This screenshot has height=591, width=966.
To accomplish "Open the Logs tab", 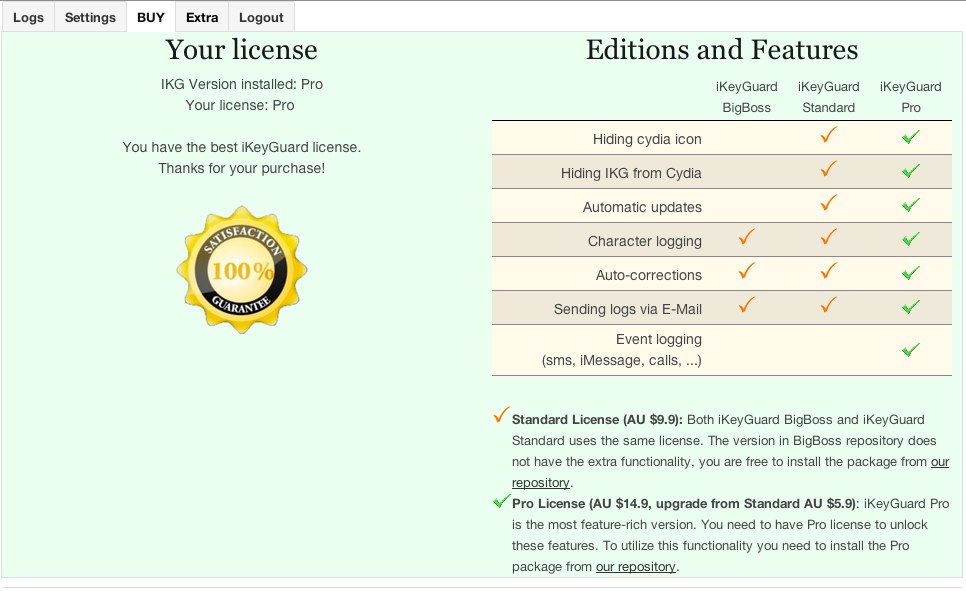I will 28,17.
